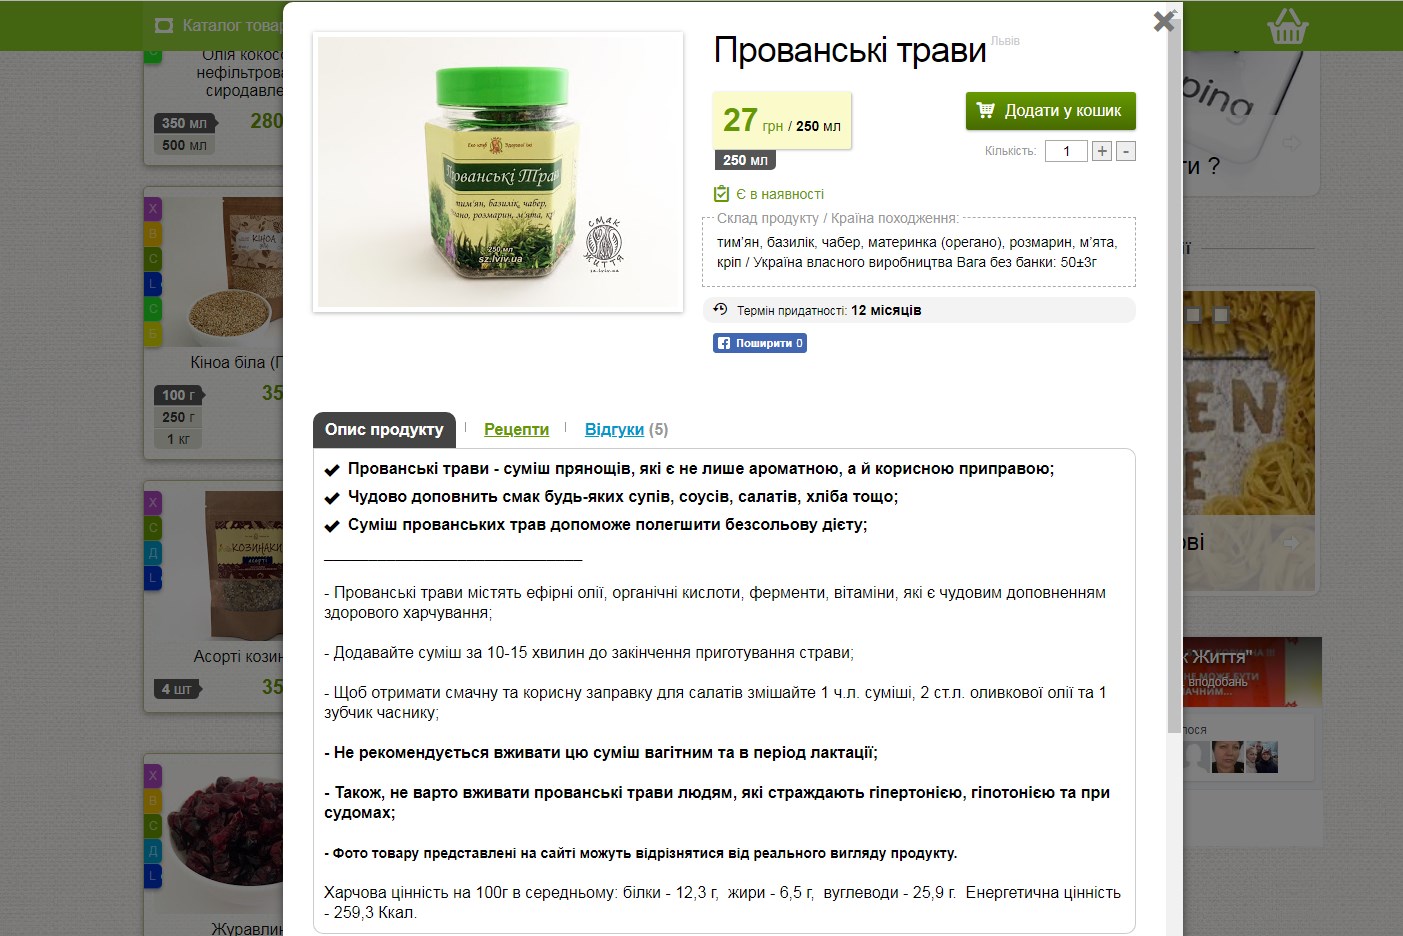Screen dimensions: 1403x936
Task: Decrease quantity with the minus button
Action: tap(1126, 151)
